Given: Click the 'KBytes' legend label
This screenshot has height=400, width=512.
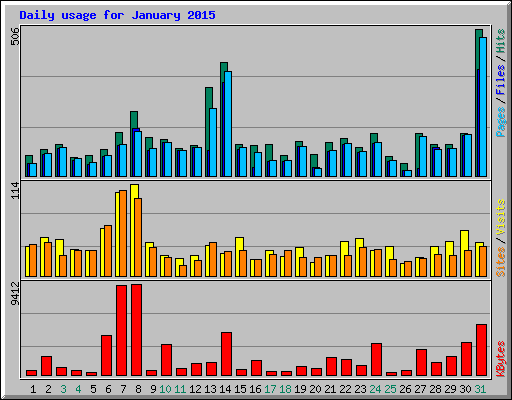Looking at the screenshot, I should click(501, 359).
